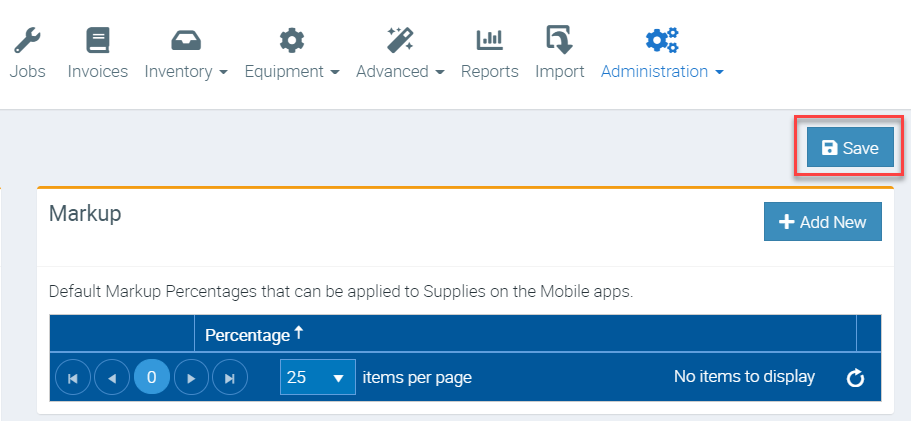Click the Jobs wrench icon
911x421 pixels.
(27, 40)
